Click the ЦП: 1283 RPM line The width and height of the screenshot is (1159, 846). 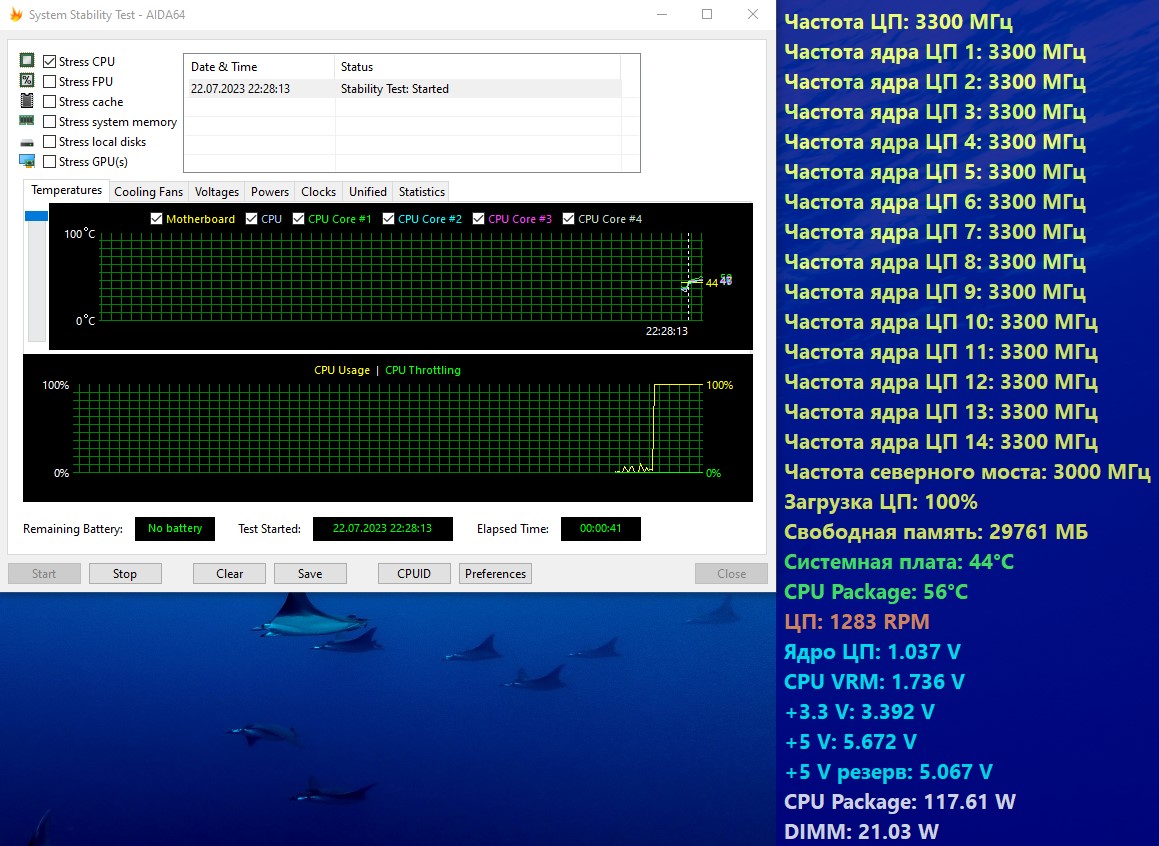857,621
